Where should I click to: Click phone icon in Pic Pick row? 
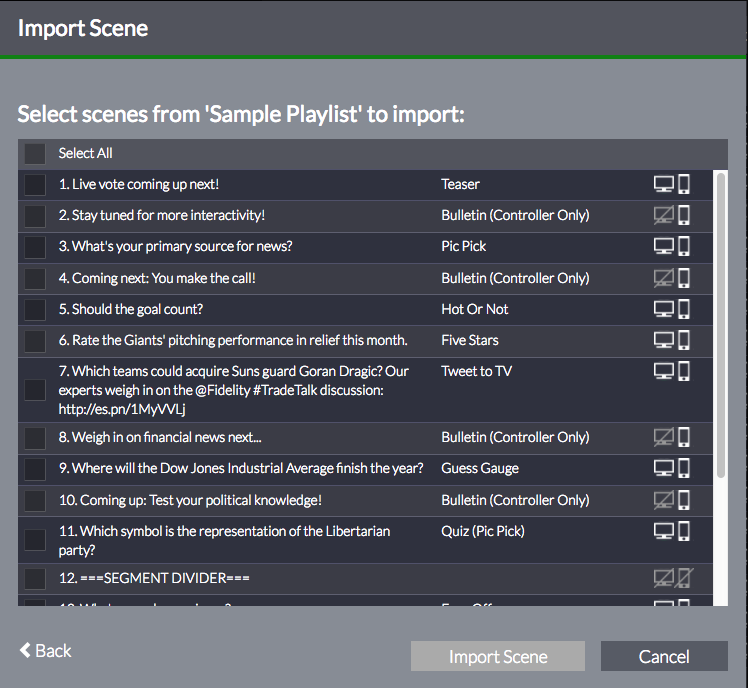(684, 246)
